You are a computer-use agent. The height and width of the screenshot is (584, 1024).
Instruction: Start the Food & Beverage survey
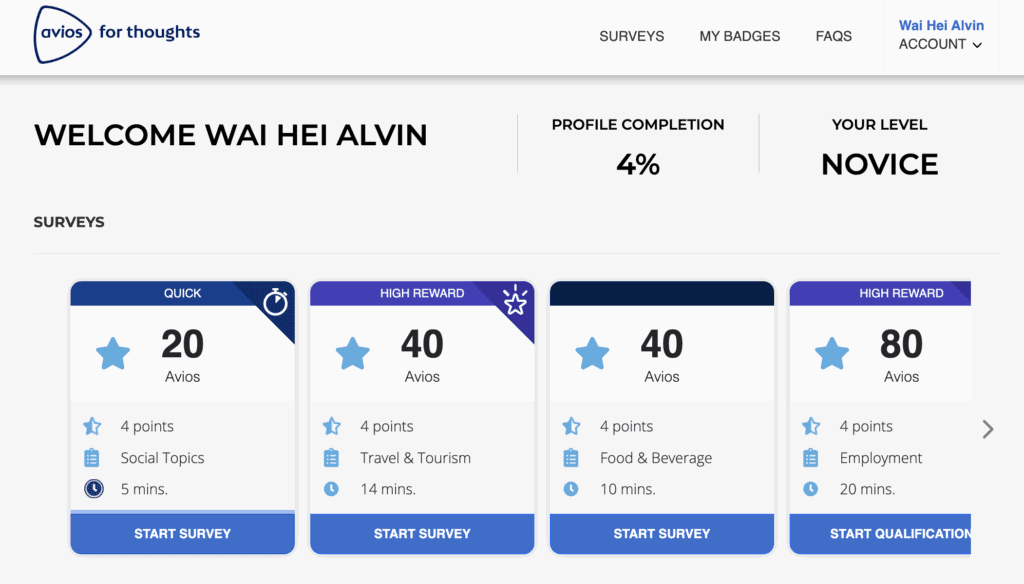click(662, 534)
